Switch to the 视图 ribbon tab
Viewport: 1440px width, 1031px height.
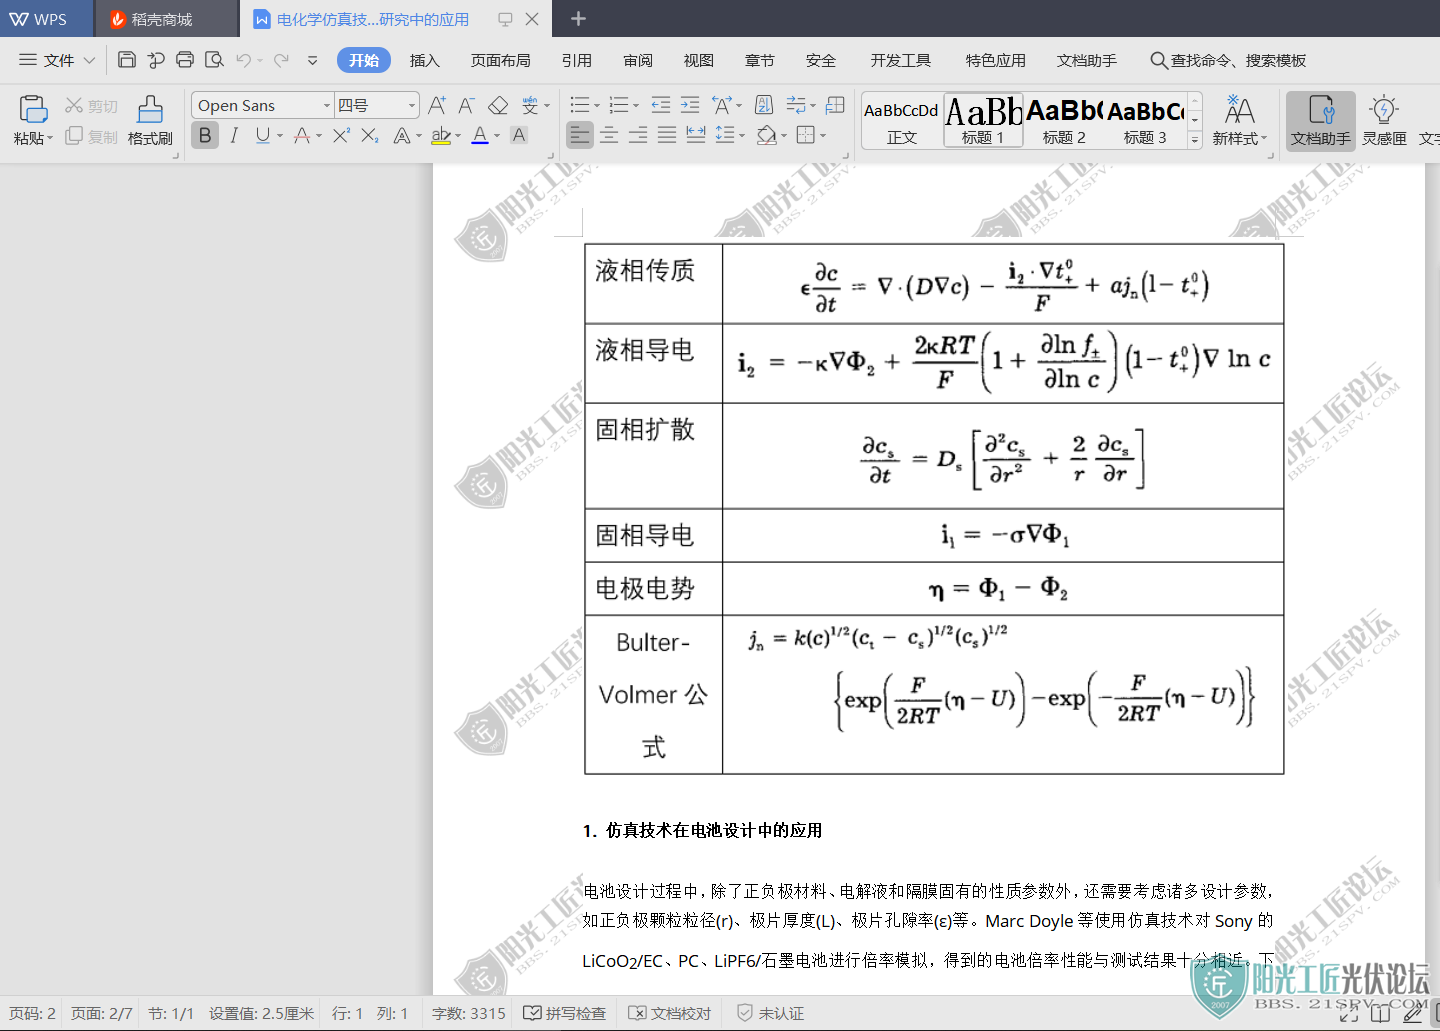pyautogui.click(x=699, y=60)
